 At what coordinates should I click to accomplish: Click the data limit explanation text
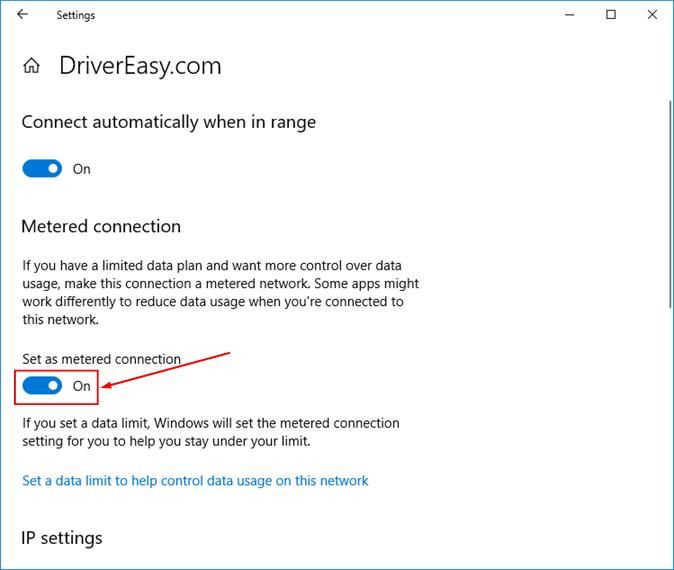211,432
